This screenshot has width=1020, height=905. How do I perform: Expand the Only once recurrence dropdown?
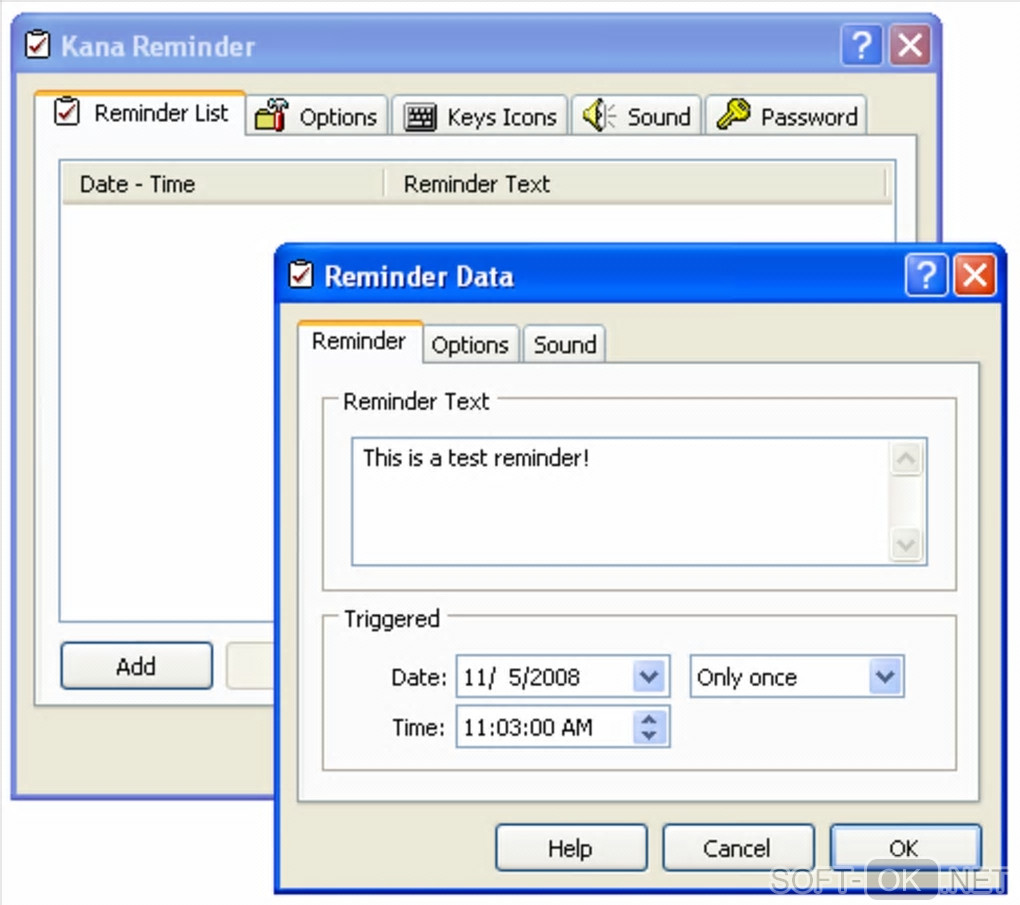[x=885, y=677]
